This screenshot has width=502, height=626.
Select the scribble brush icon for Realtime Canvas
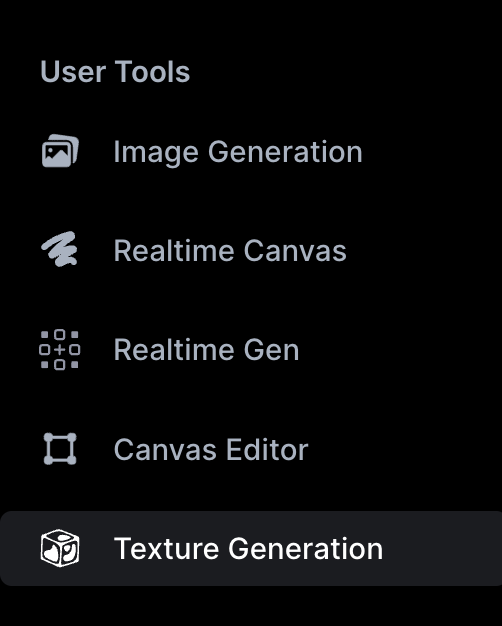60,249
